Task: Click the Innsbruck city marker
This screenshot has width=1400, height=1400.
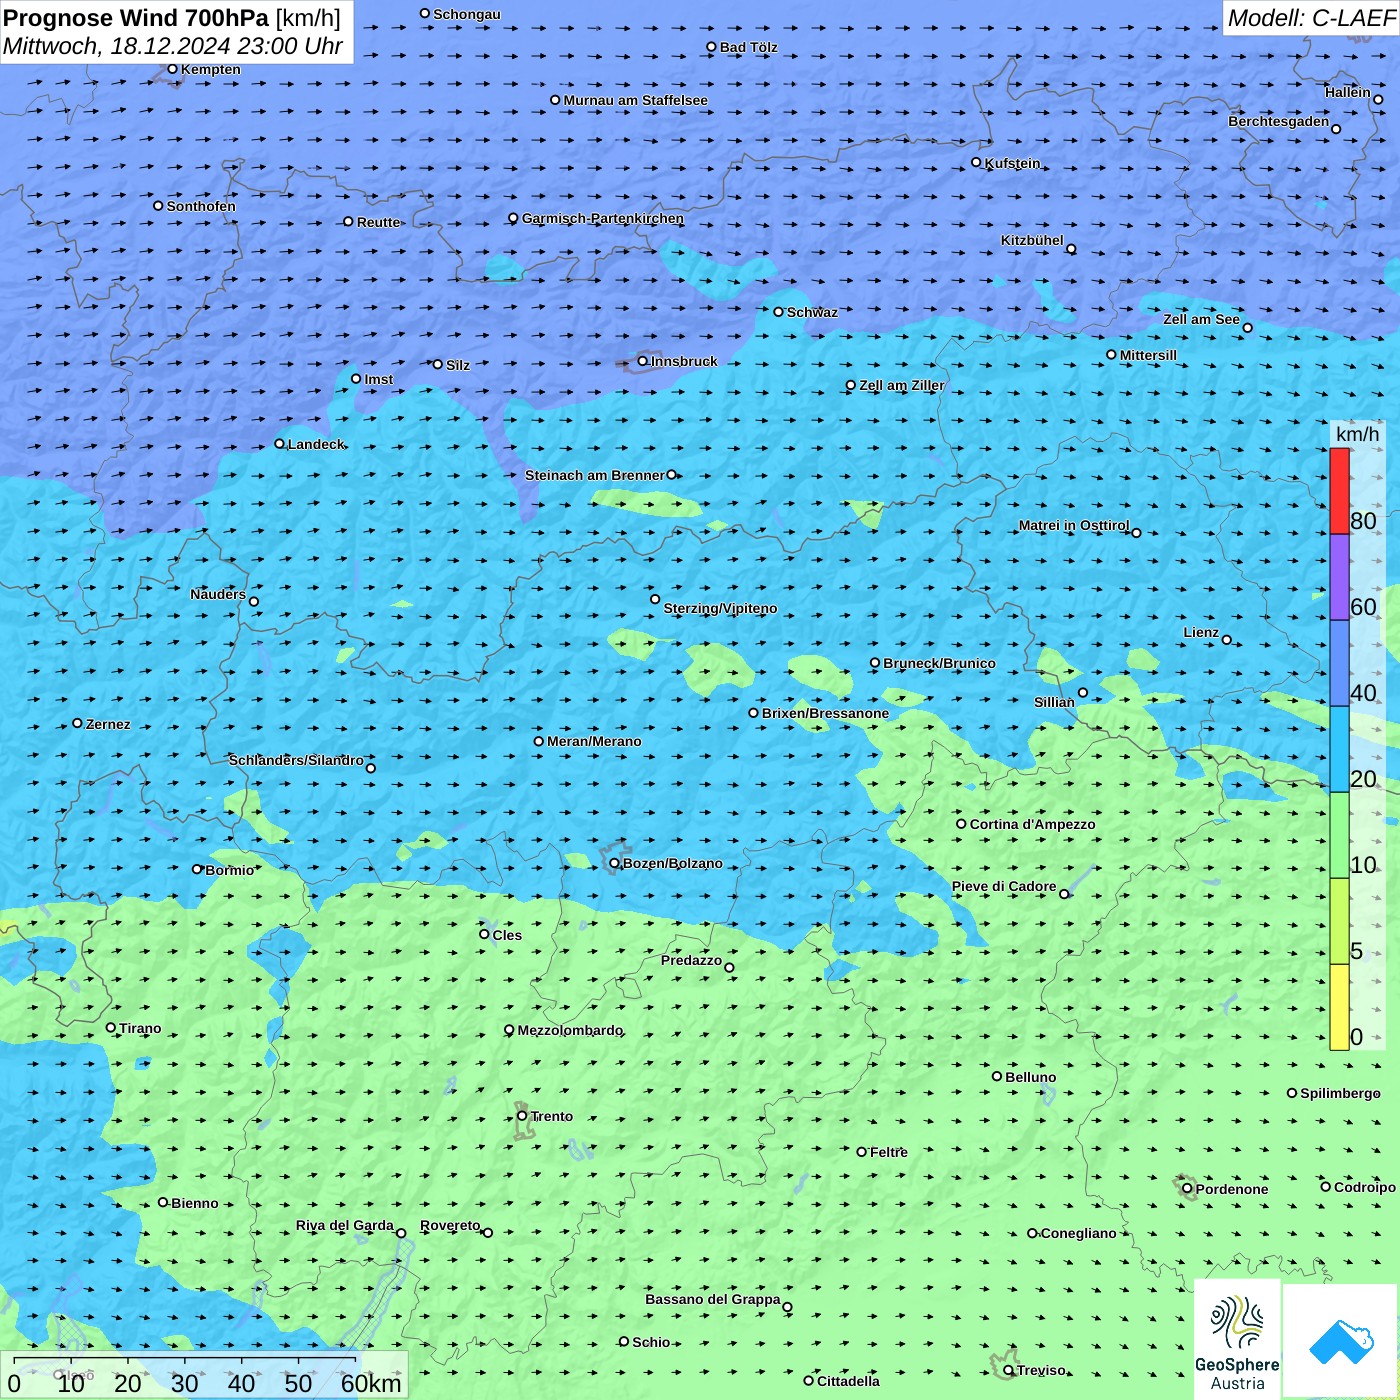Action: point(643,361)
